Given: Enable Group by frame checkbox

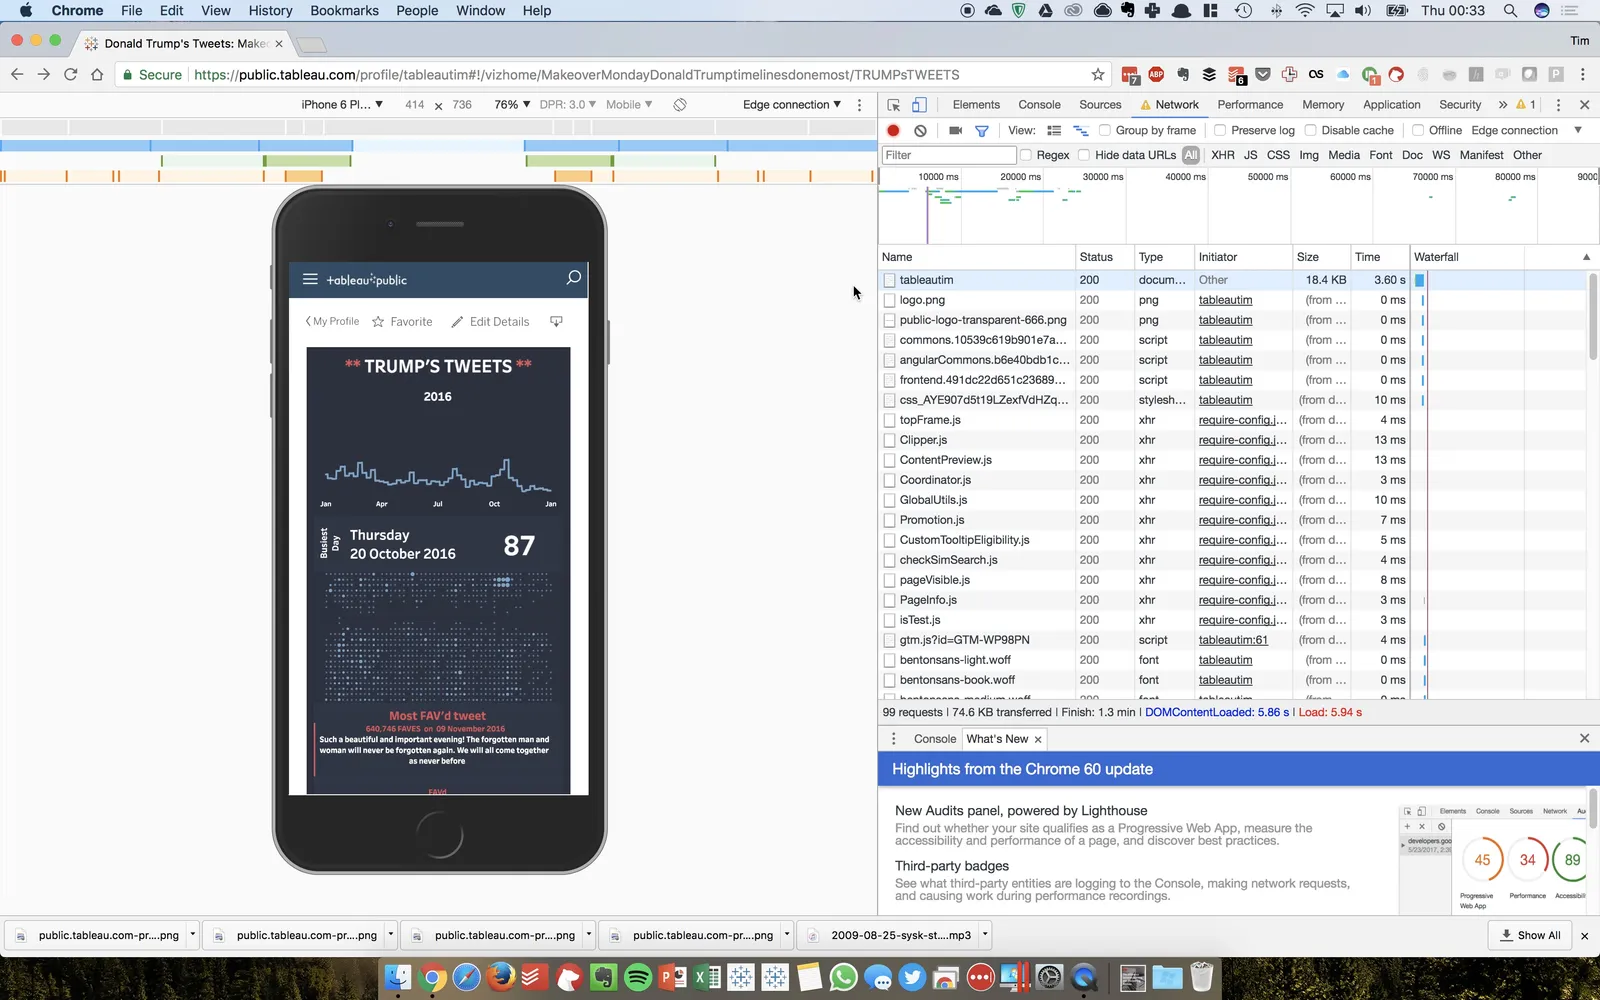Looking at the screenshot, I should tap(1104, 130).
